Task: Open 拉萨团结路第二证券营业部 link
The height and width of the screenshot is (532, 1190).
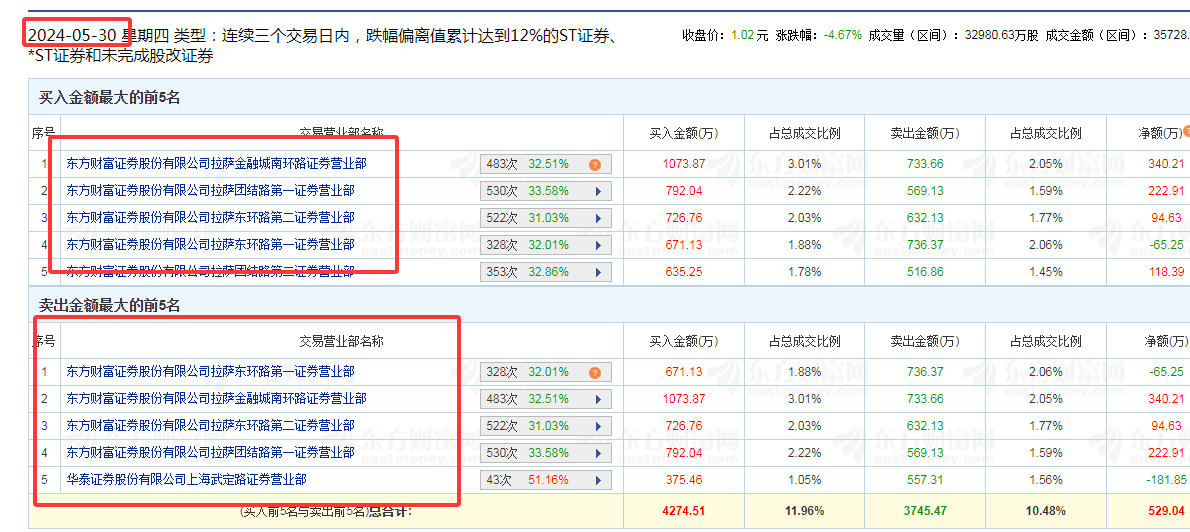Action: coord(210,271)
